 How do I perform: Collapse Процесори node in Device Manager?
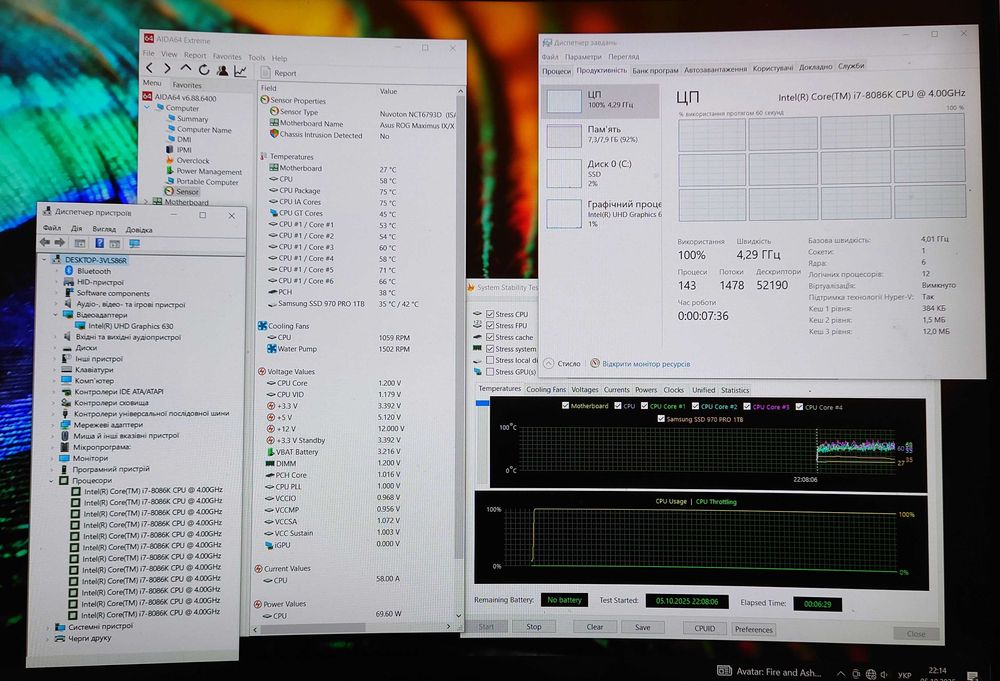point(52,481)
